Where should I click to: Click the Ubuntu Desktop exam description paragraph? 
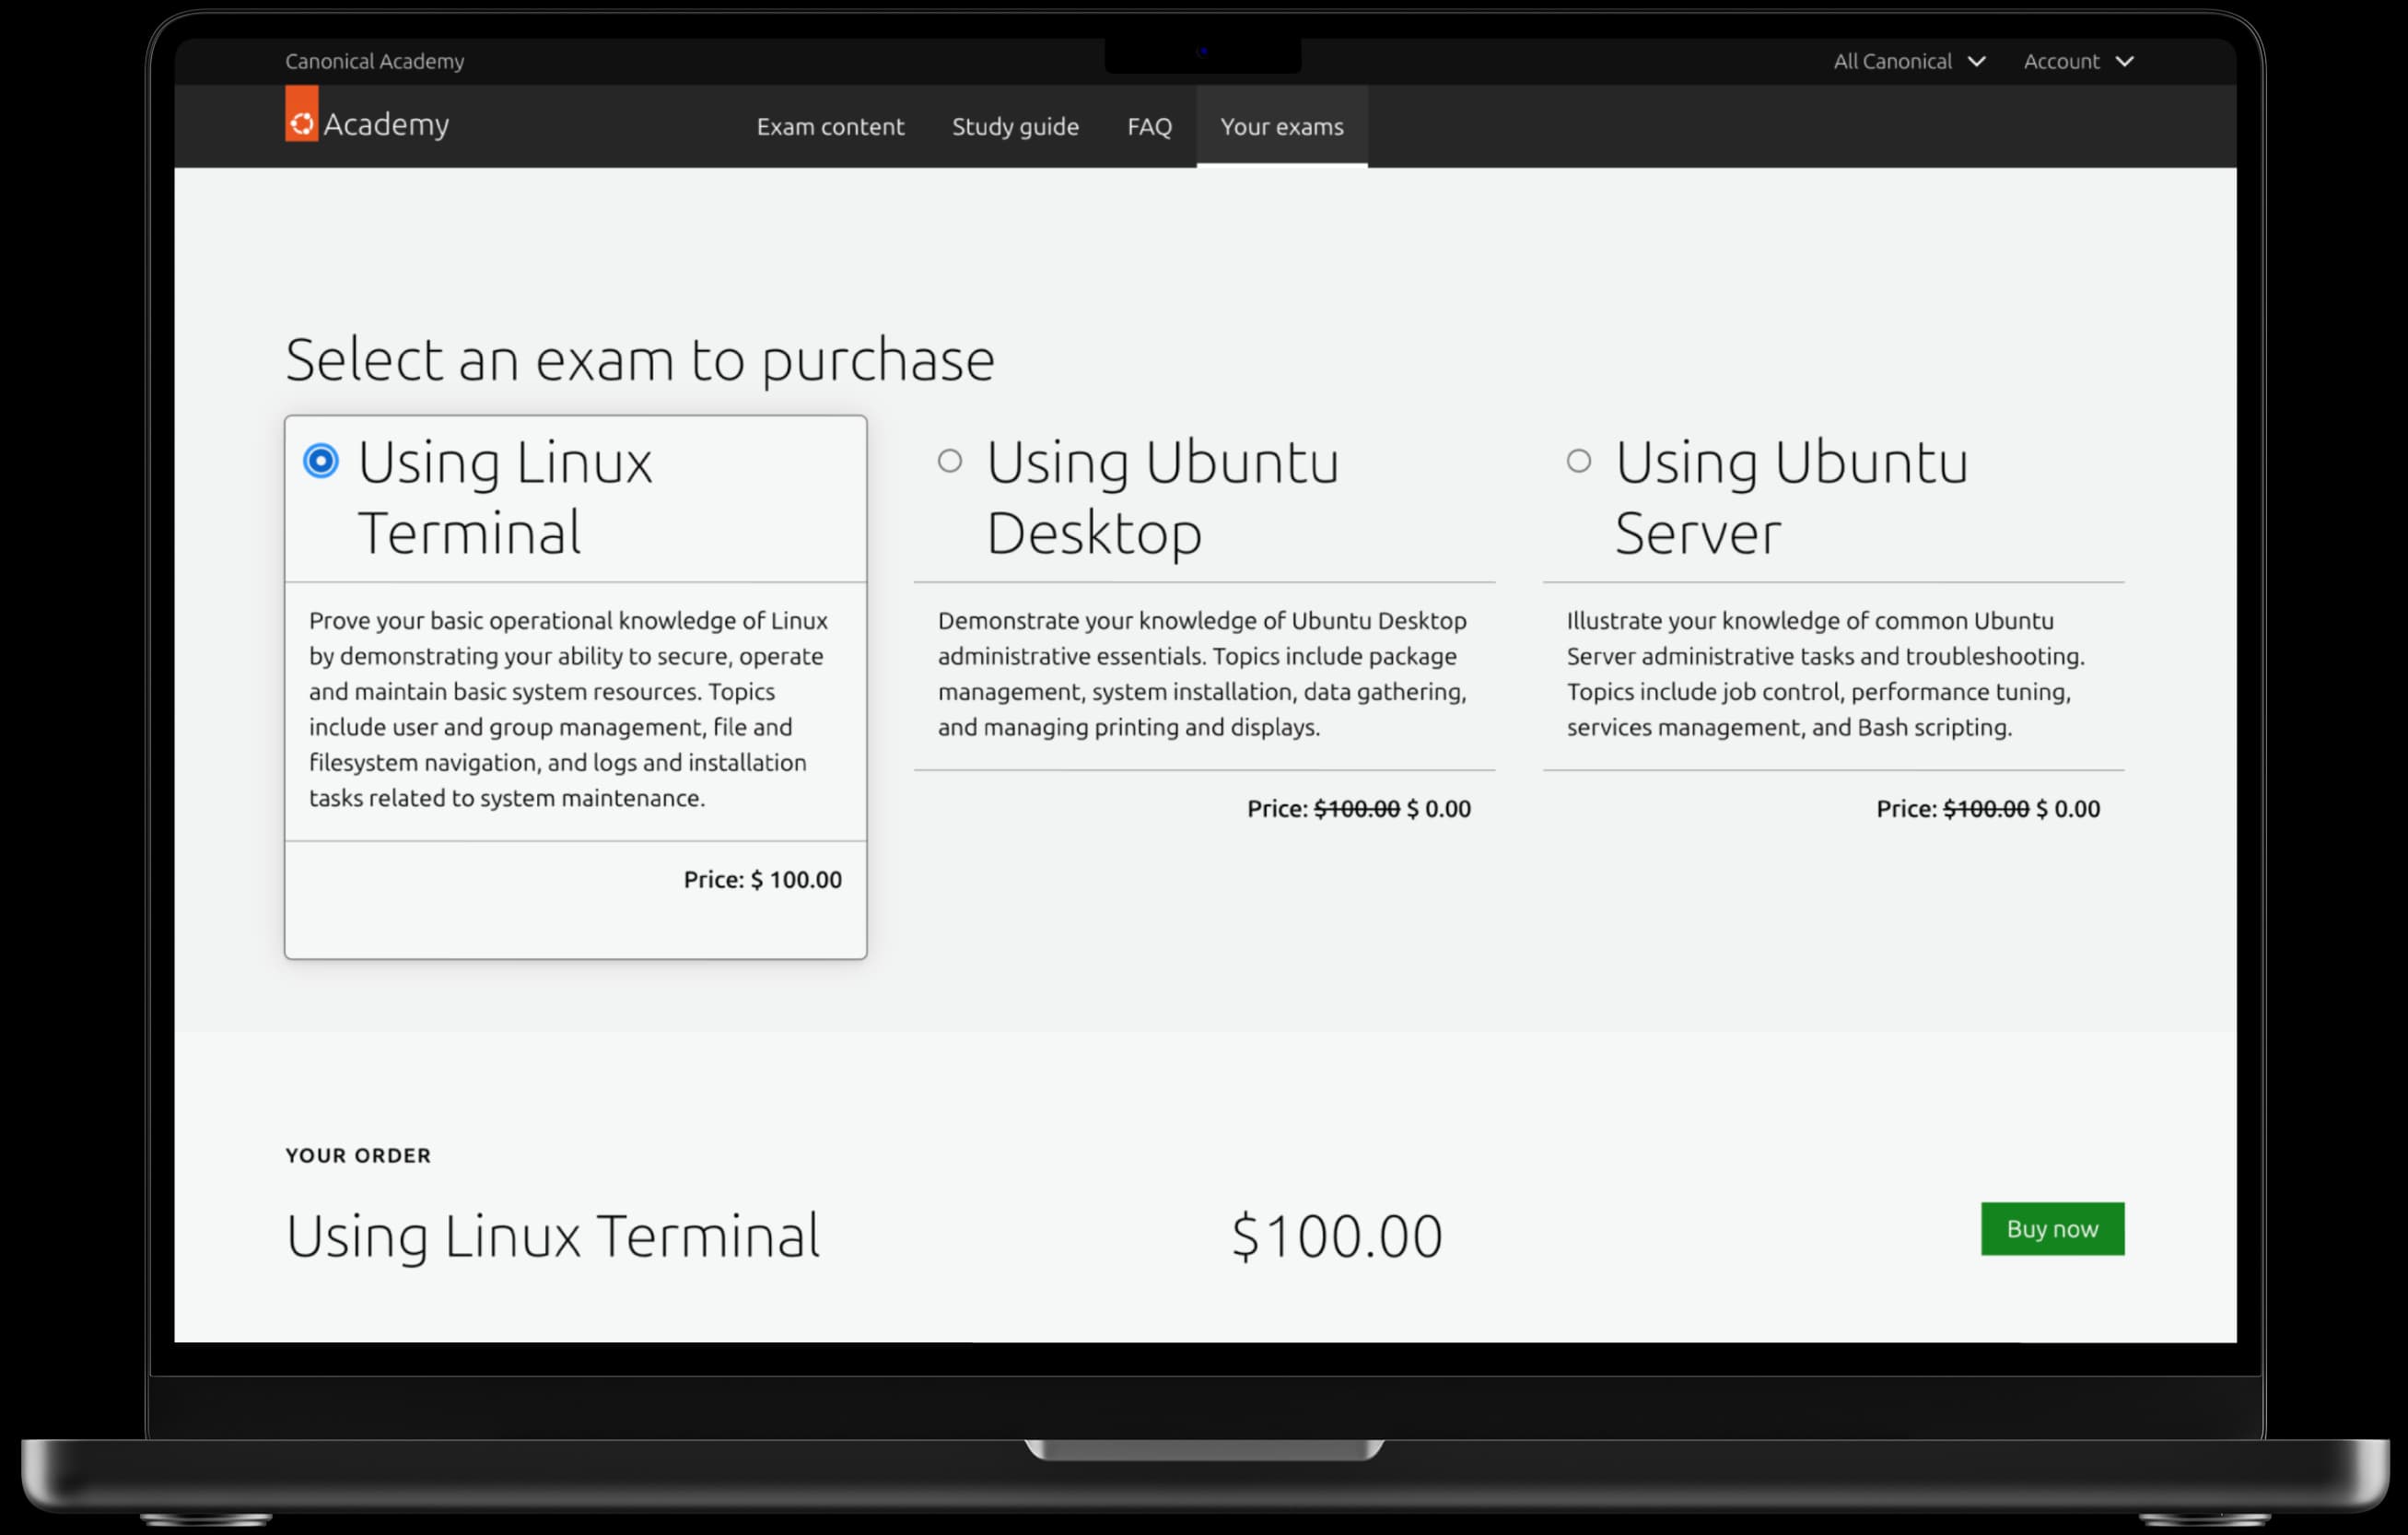1203,674
